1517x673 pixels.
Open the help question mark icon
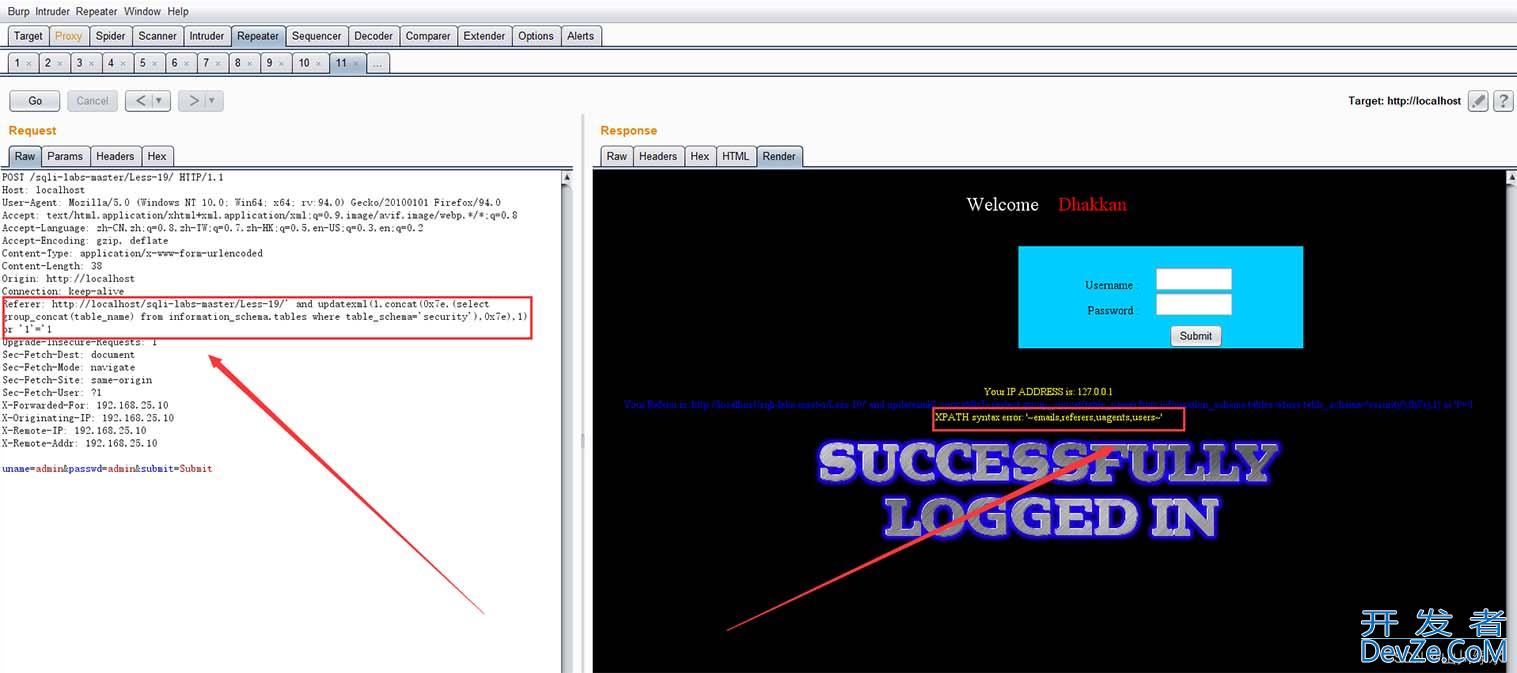click(x=1502, y=101)
